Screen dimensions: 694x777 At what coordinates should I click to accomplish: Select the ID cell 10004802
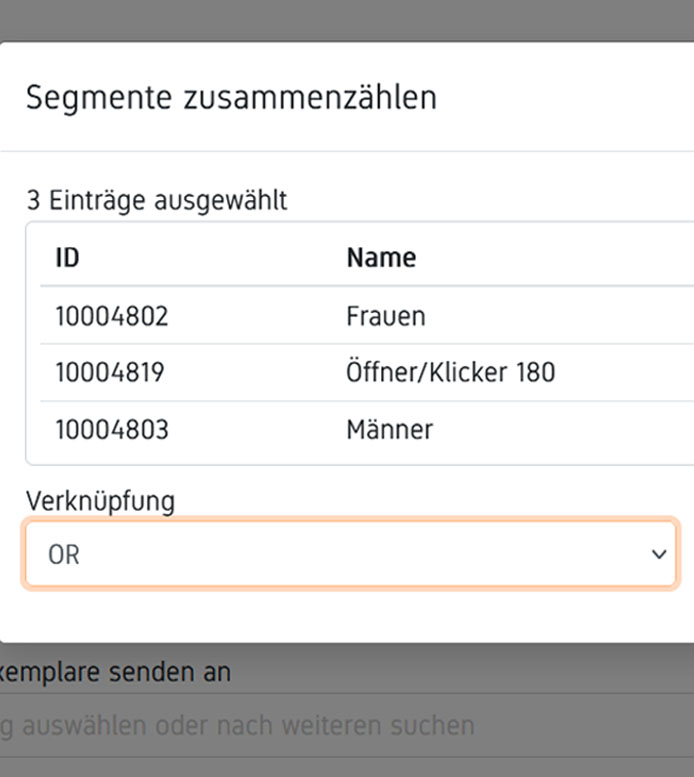point(111,316)
